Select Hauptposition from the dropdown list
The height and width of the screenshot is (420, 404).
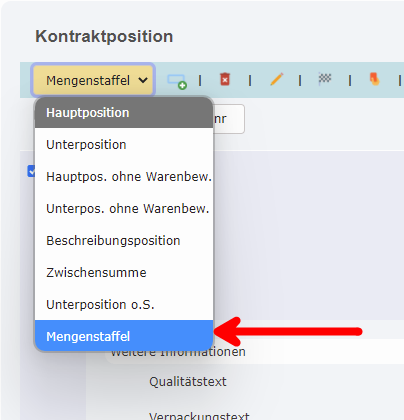(x=124, y=113)
